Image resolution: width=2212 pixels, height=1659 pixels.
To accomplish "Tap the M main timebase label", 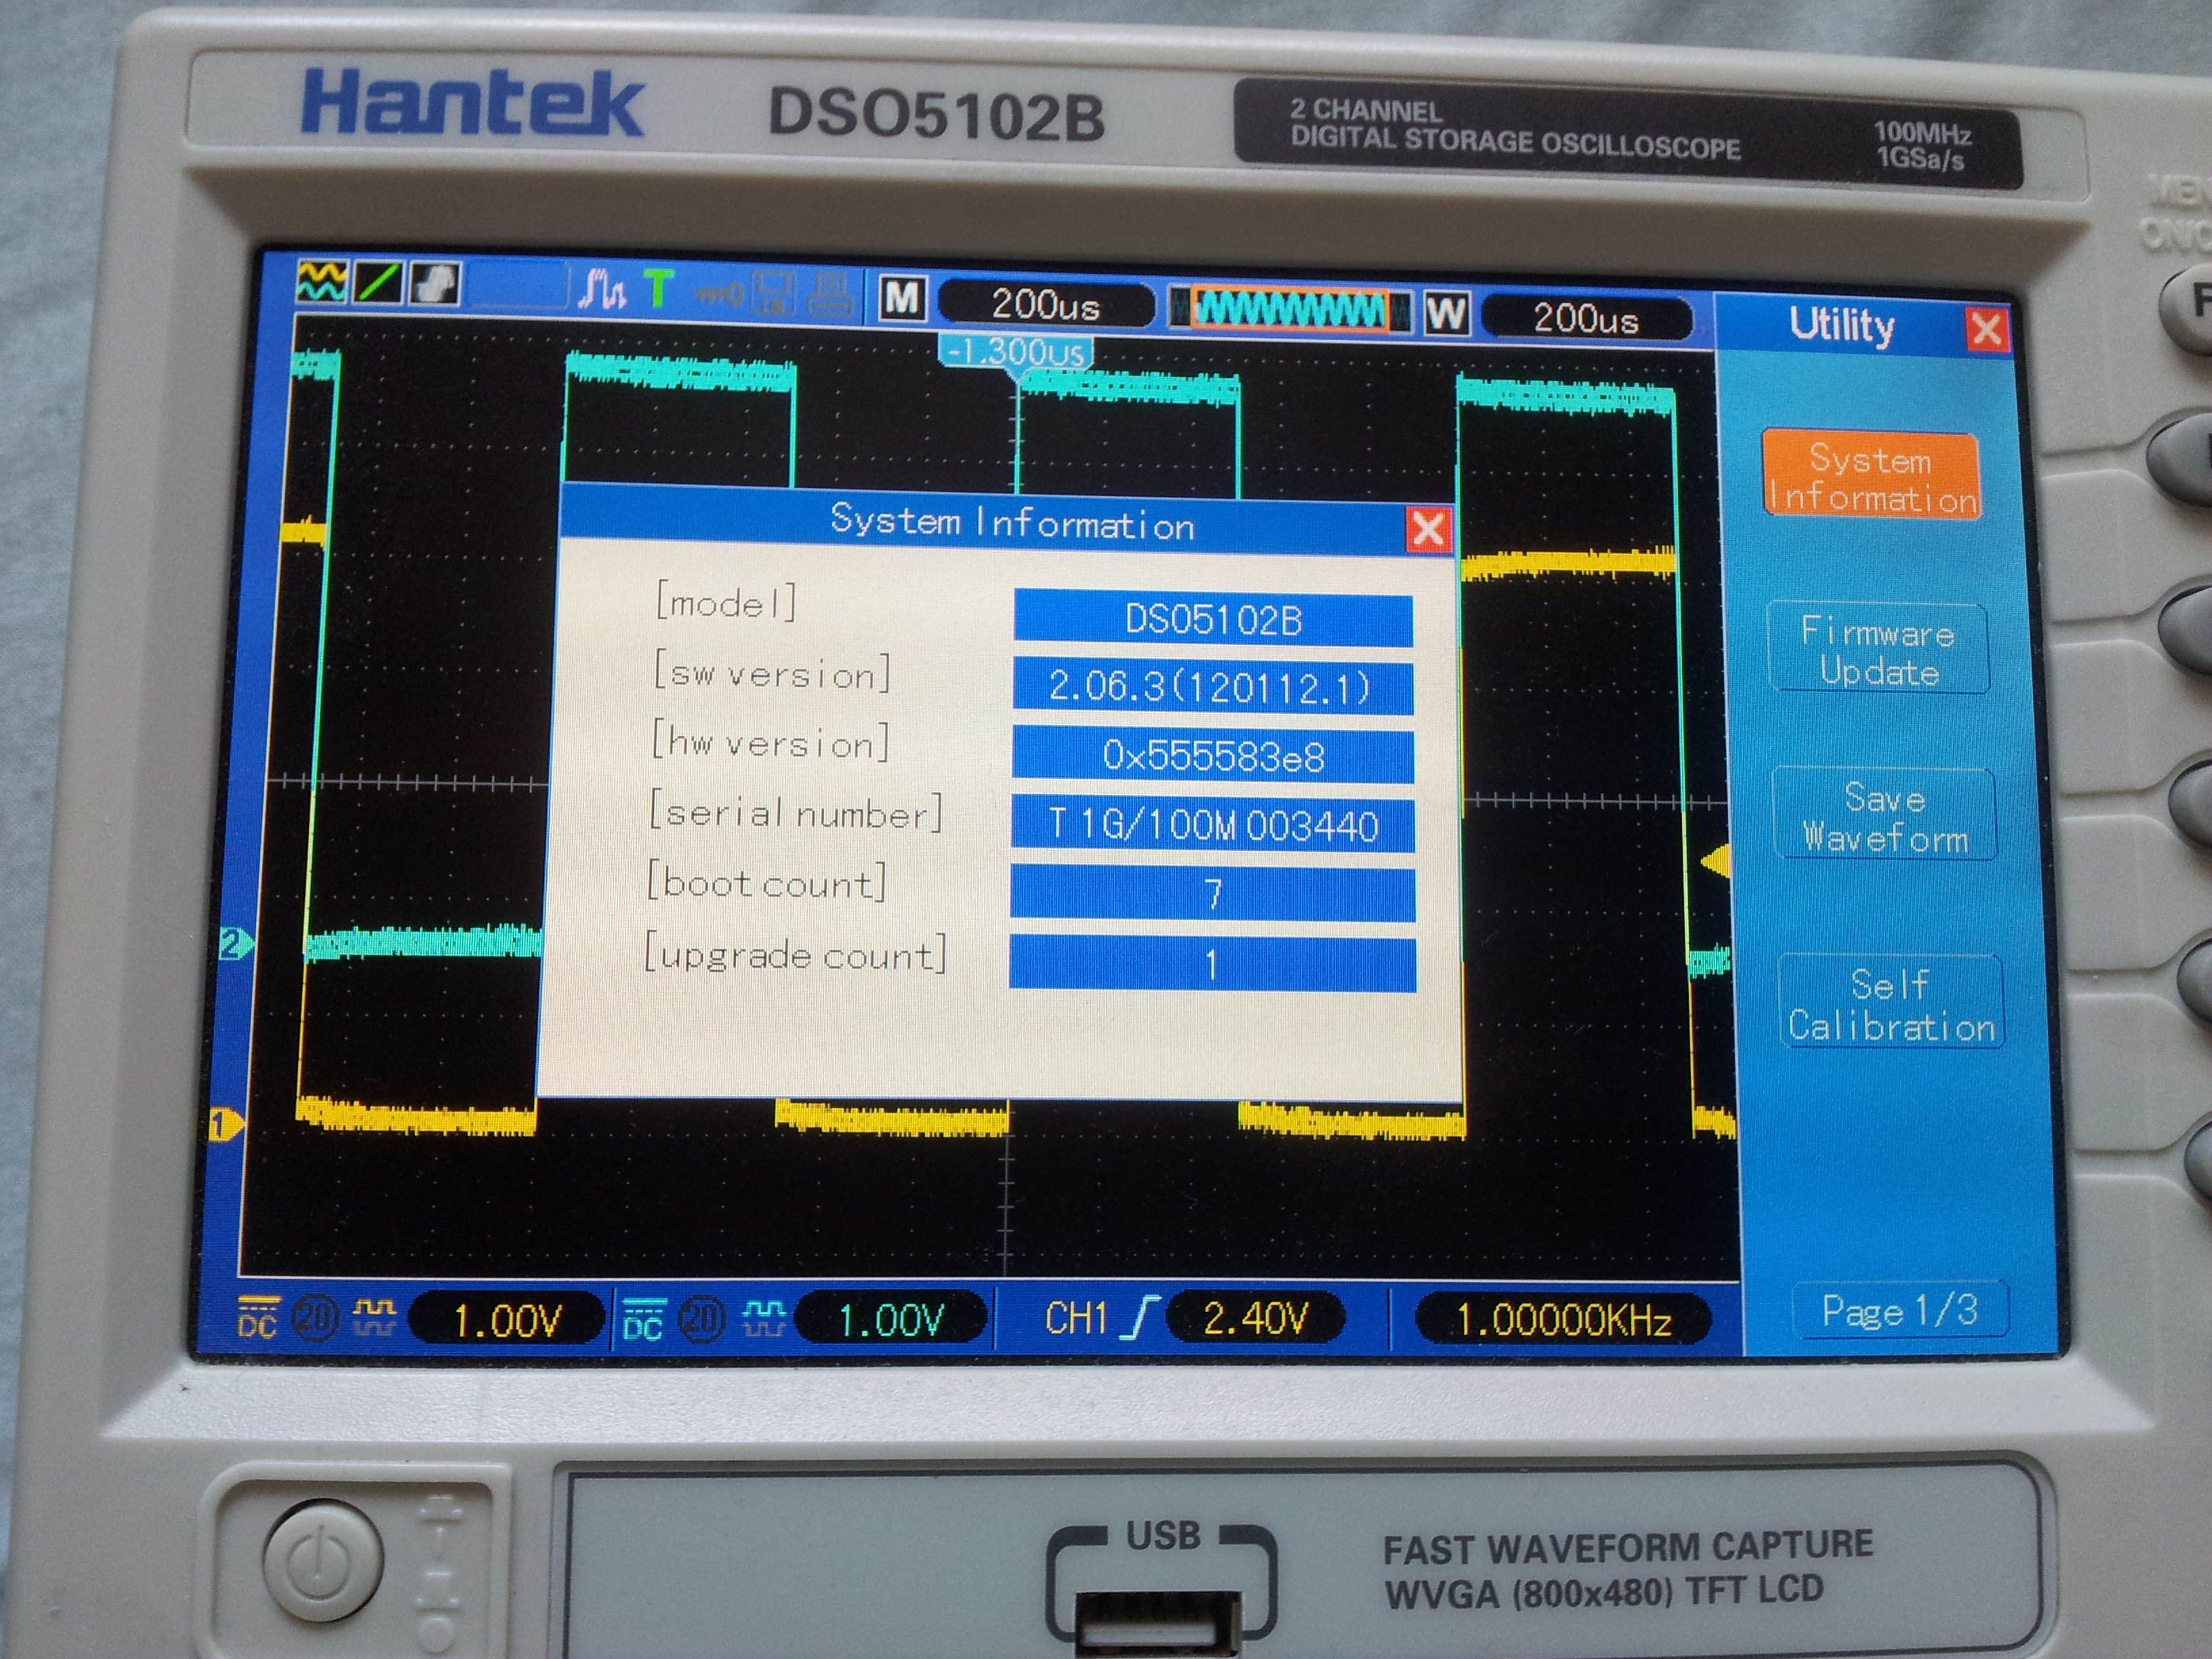I will click(x=902, y=298).
